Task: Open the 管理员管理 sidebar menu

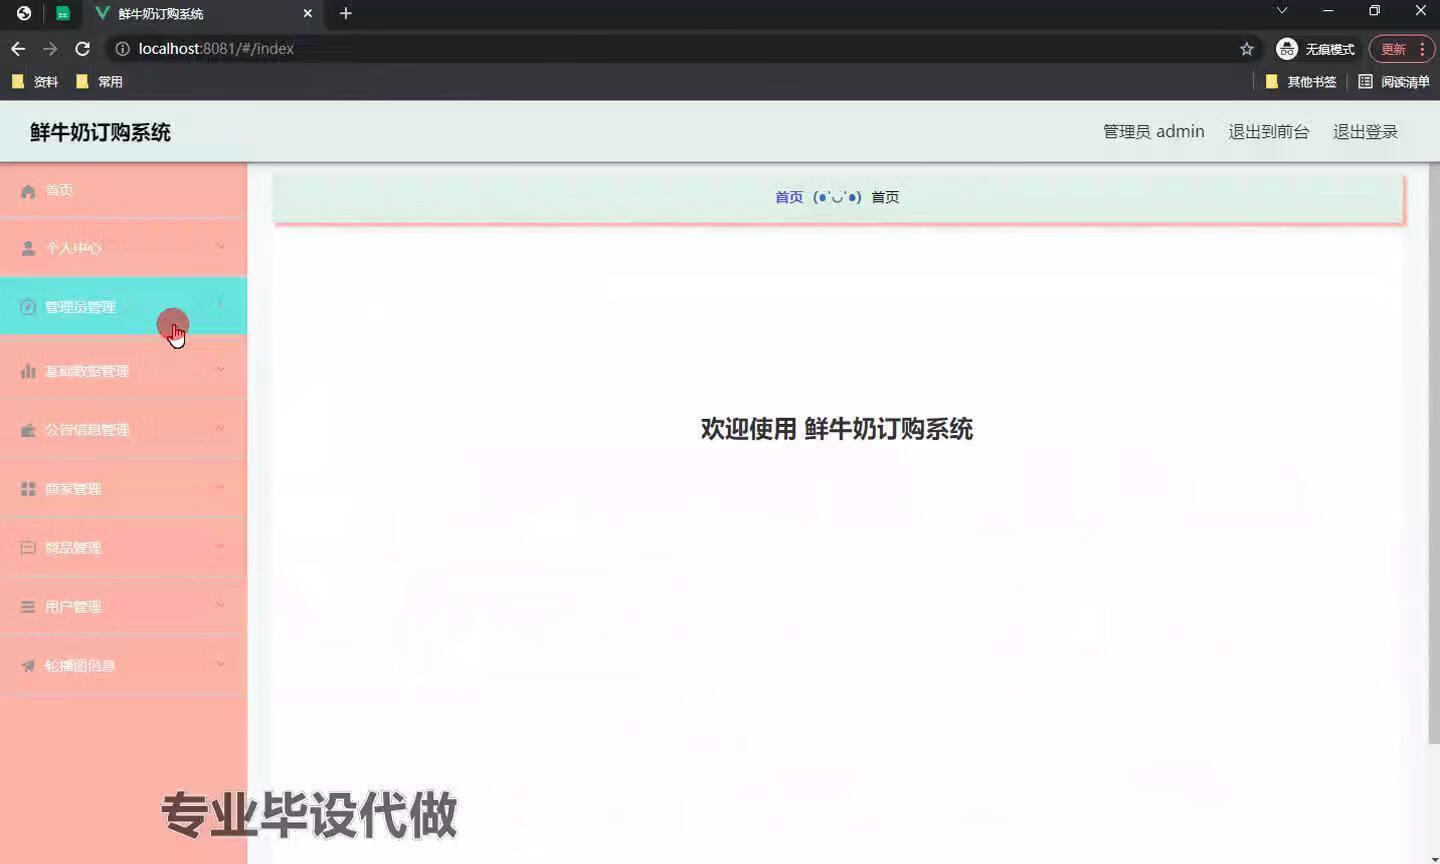Action: click(x=123, y=306)
